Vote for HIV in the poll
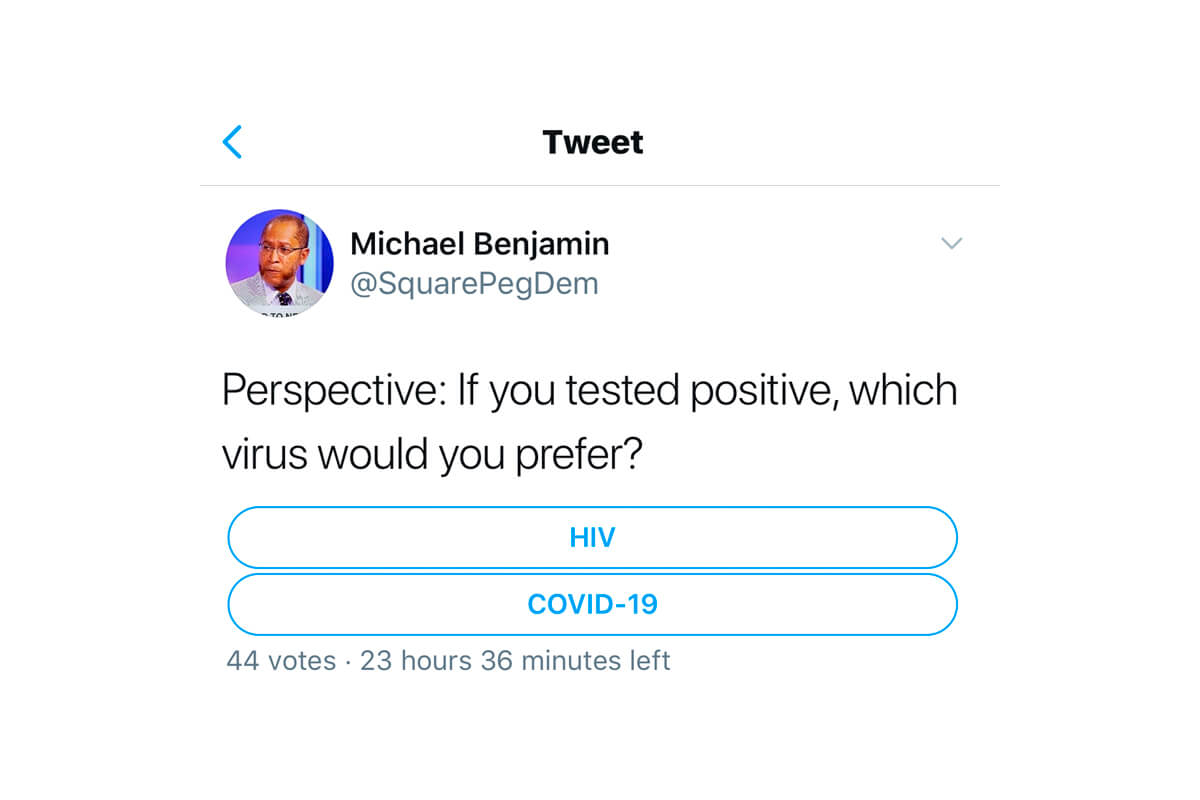This screenshot has width=1200, height=800. pyautogui.click(x=592, y=538)
